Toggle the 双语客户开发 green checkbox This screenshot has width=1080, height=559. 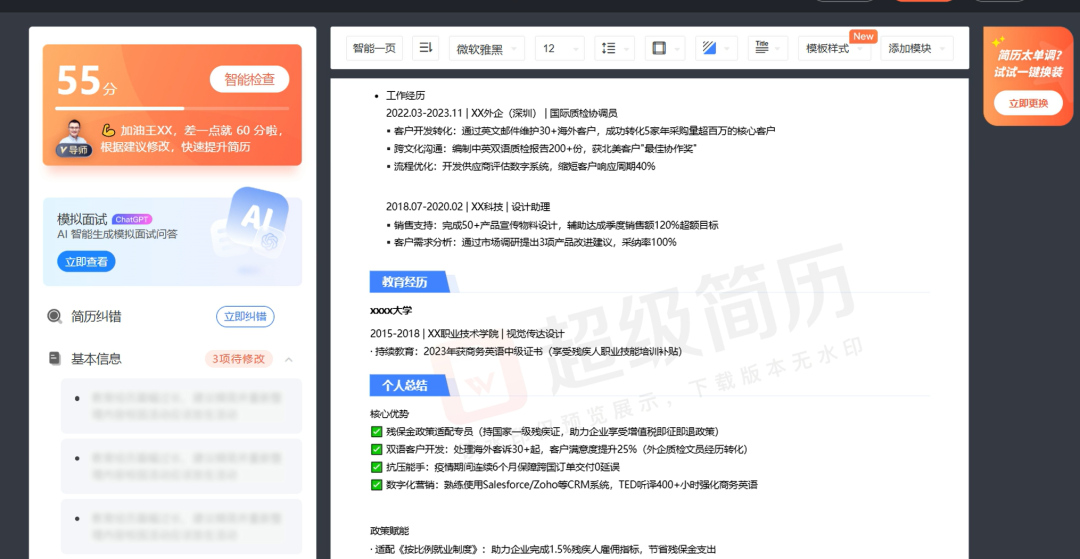click(376, 449)
